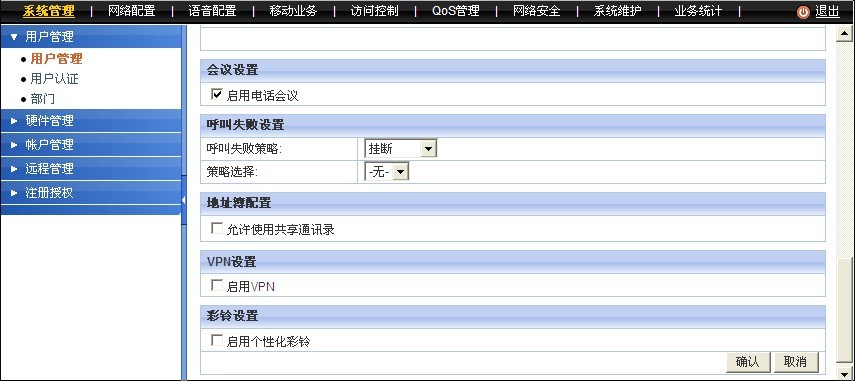855x381 pixels.
Task: Expand the 帐户管理 sidebar section
Action: coord(91,145)
